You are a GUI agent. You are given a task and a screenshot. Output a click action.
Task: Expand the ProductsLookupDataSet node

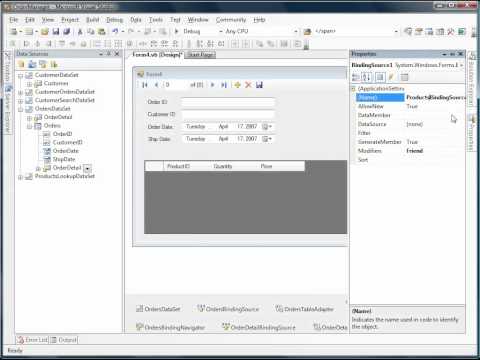click(x=21, y=177)
